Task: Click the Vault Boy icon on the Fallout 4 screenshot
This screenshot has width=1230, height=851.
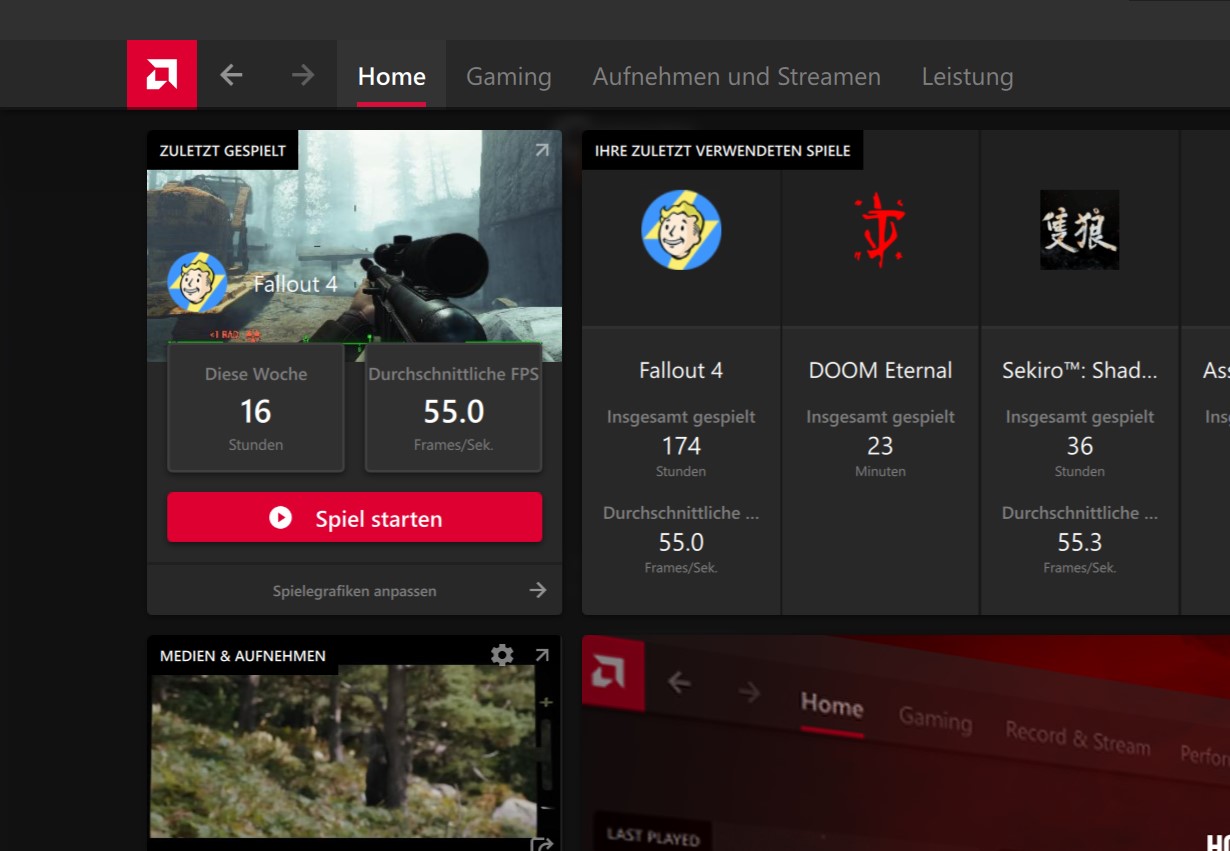Action: point(197,282)
